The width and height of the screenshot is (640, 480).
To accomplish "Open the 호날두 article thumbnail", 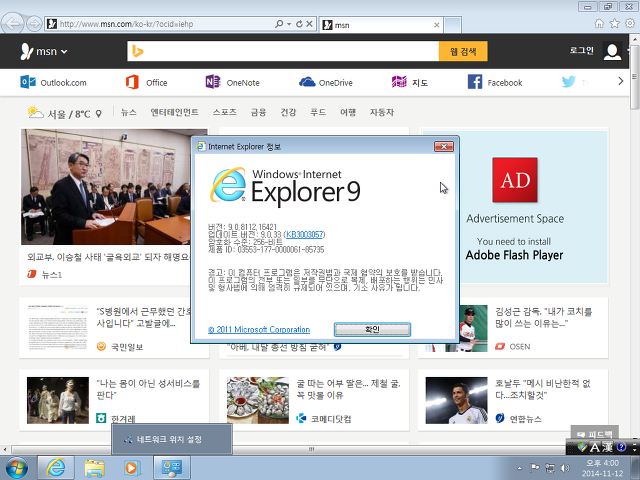I will click(456, 400).
